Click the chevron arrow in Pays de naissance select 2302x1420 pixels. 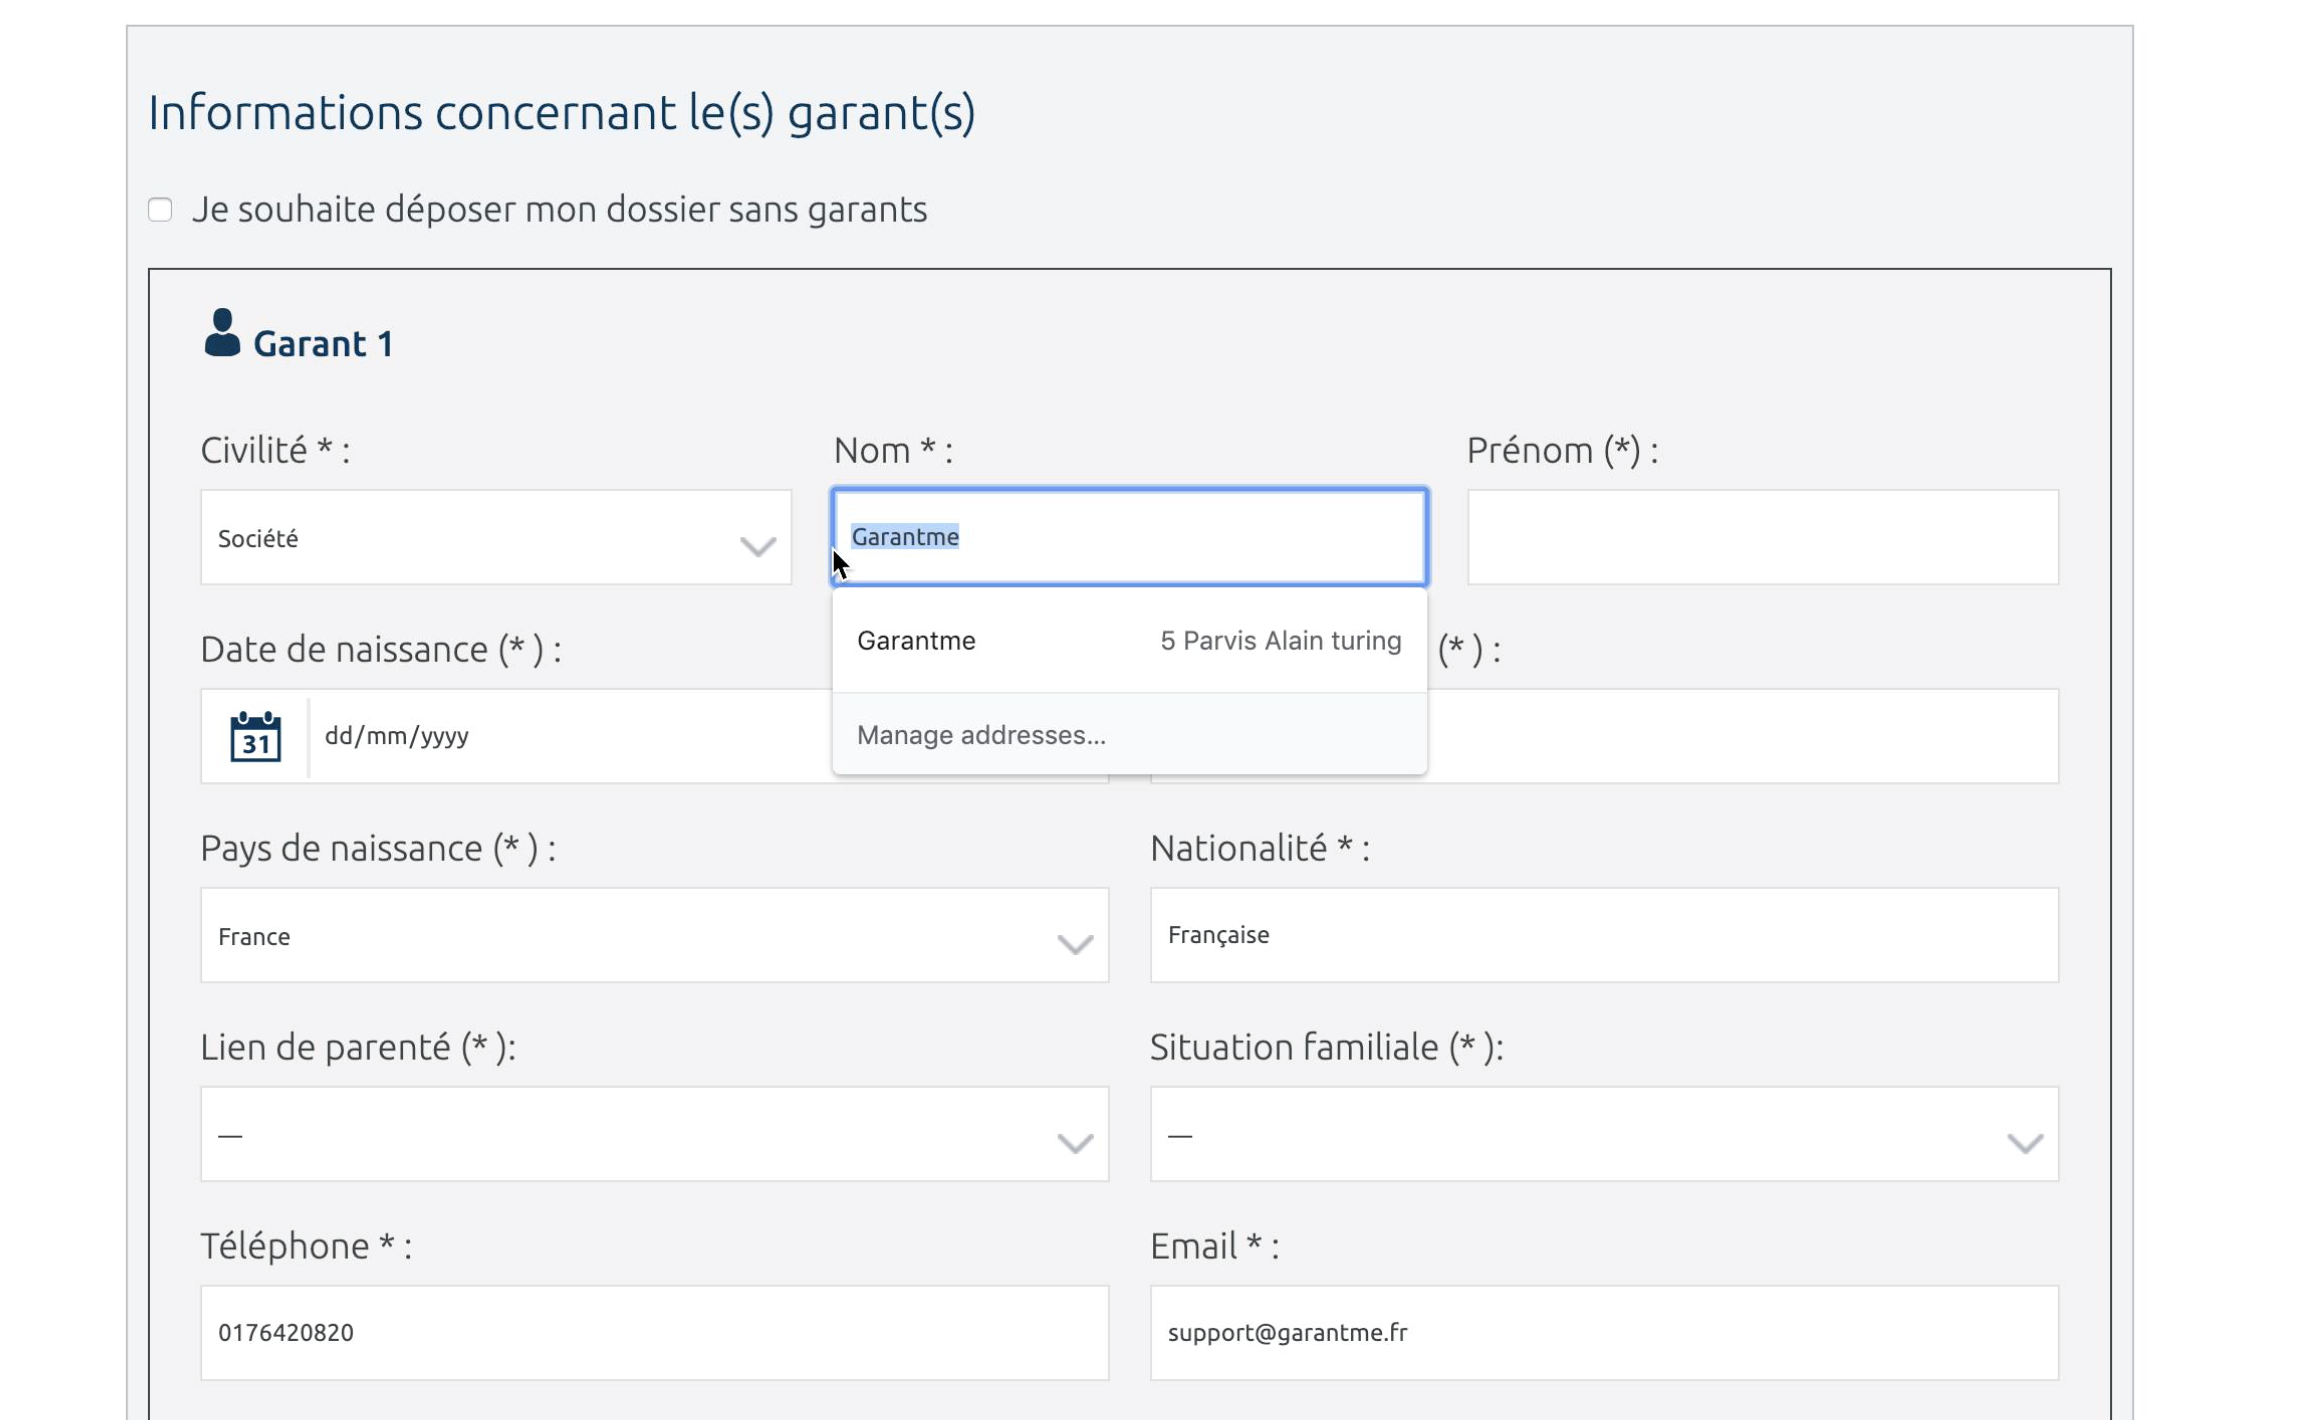(x=1075, y=944)
